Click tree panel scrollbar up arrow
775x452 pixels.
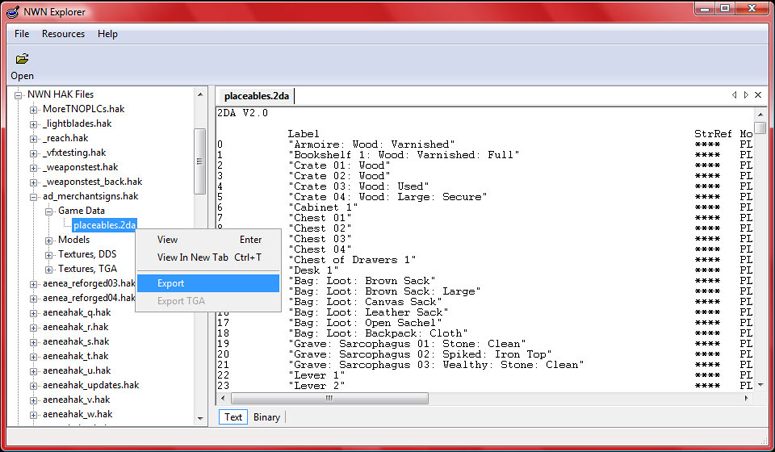[x=200, y=94]
